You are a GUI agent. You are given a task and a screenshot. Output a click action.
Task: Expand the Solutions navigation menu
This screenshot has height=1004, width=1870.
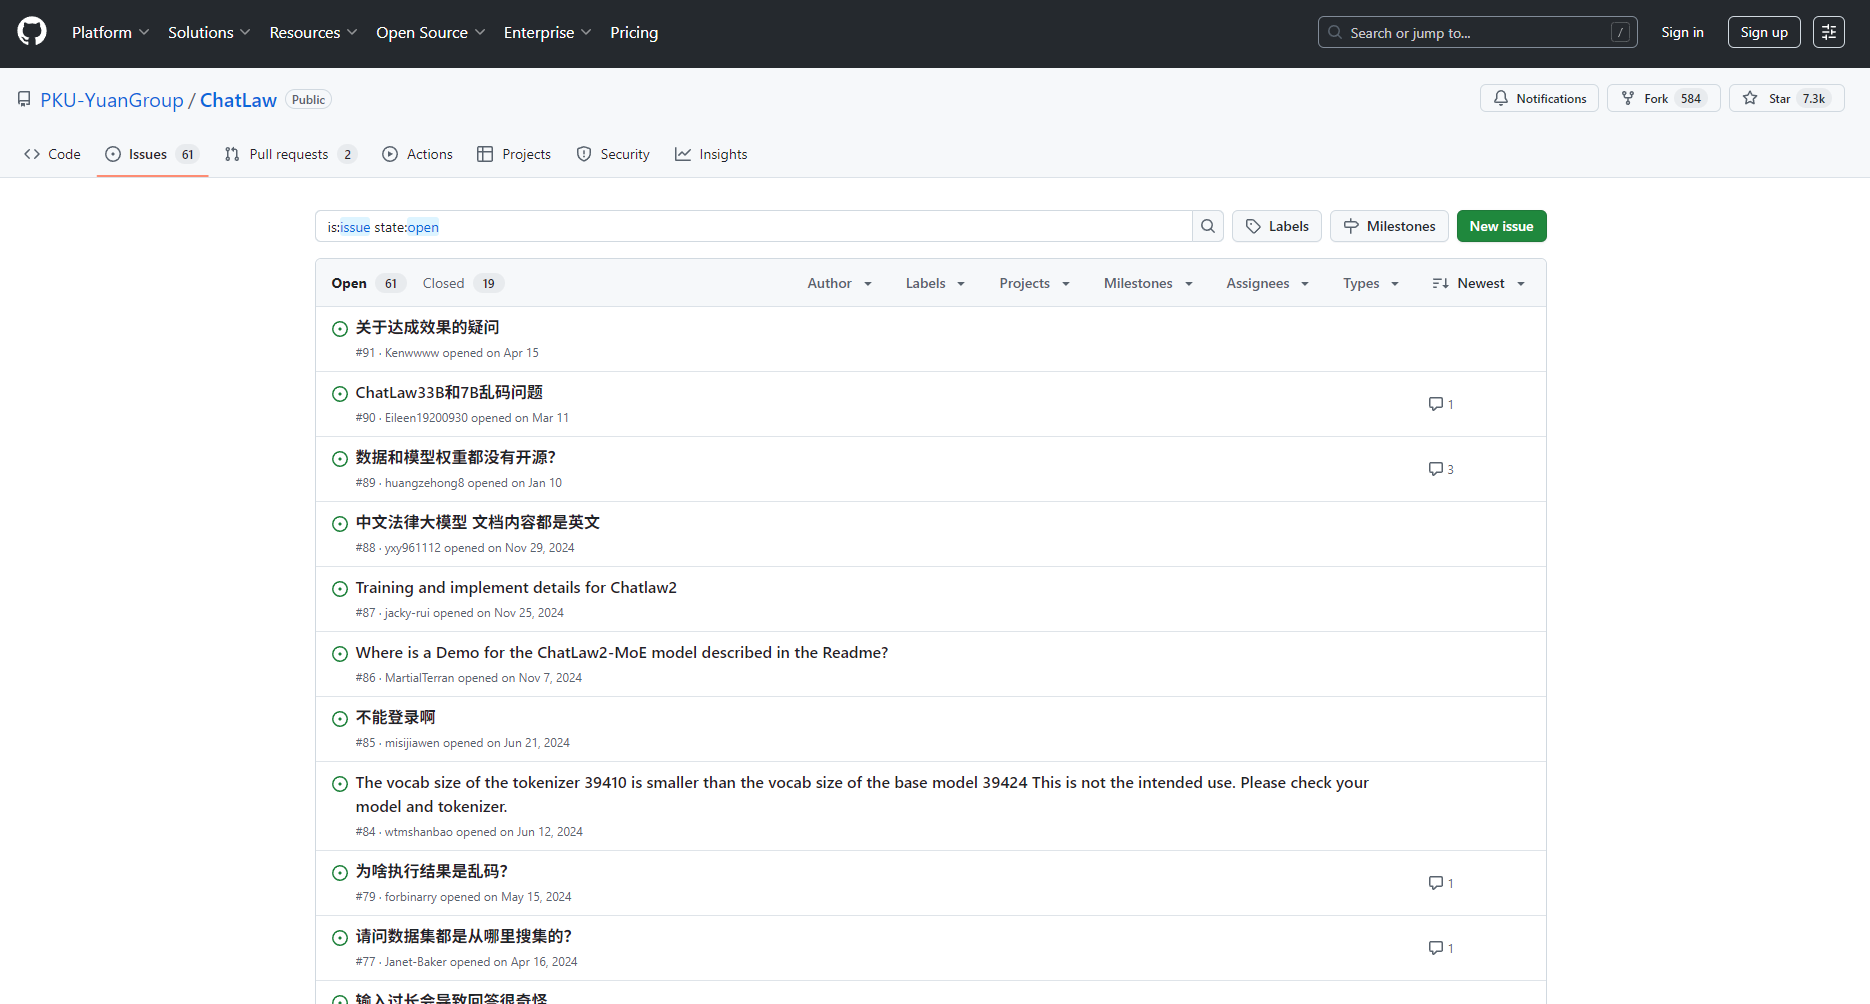(x=209, y=32)
